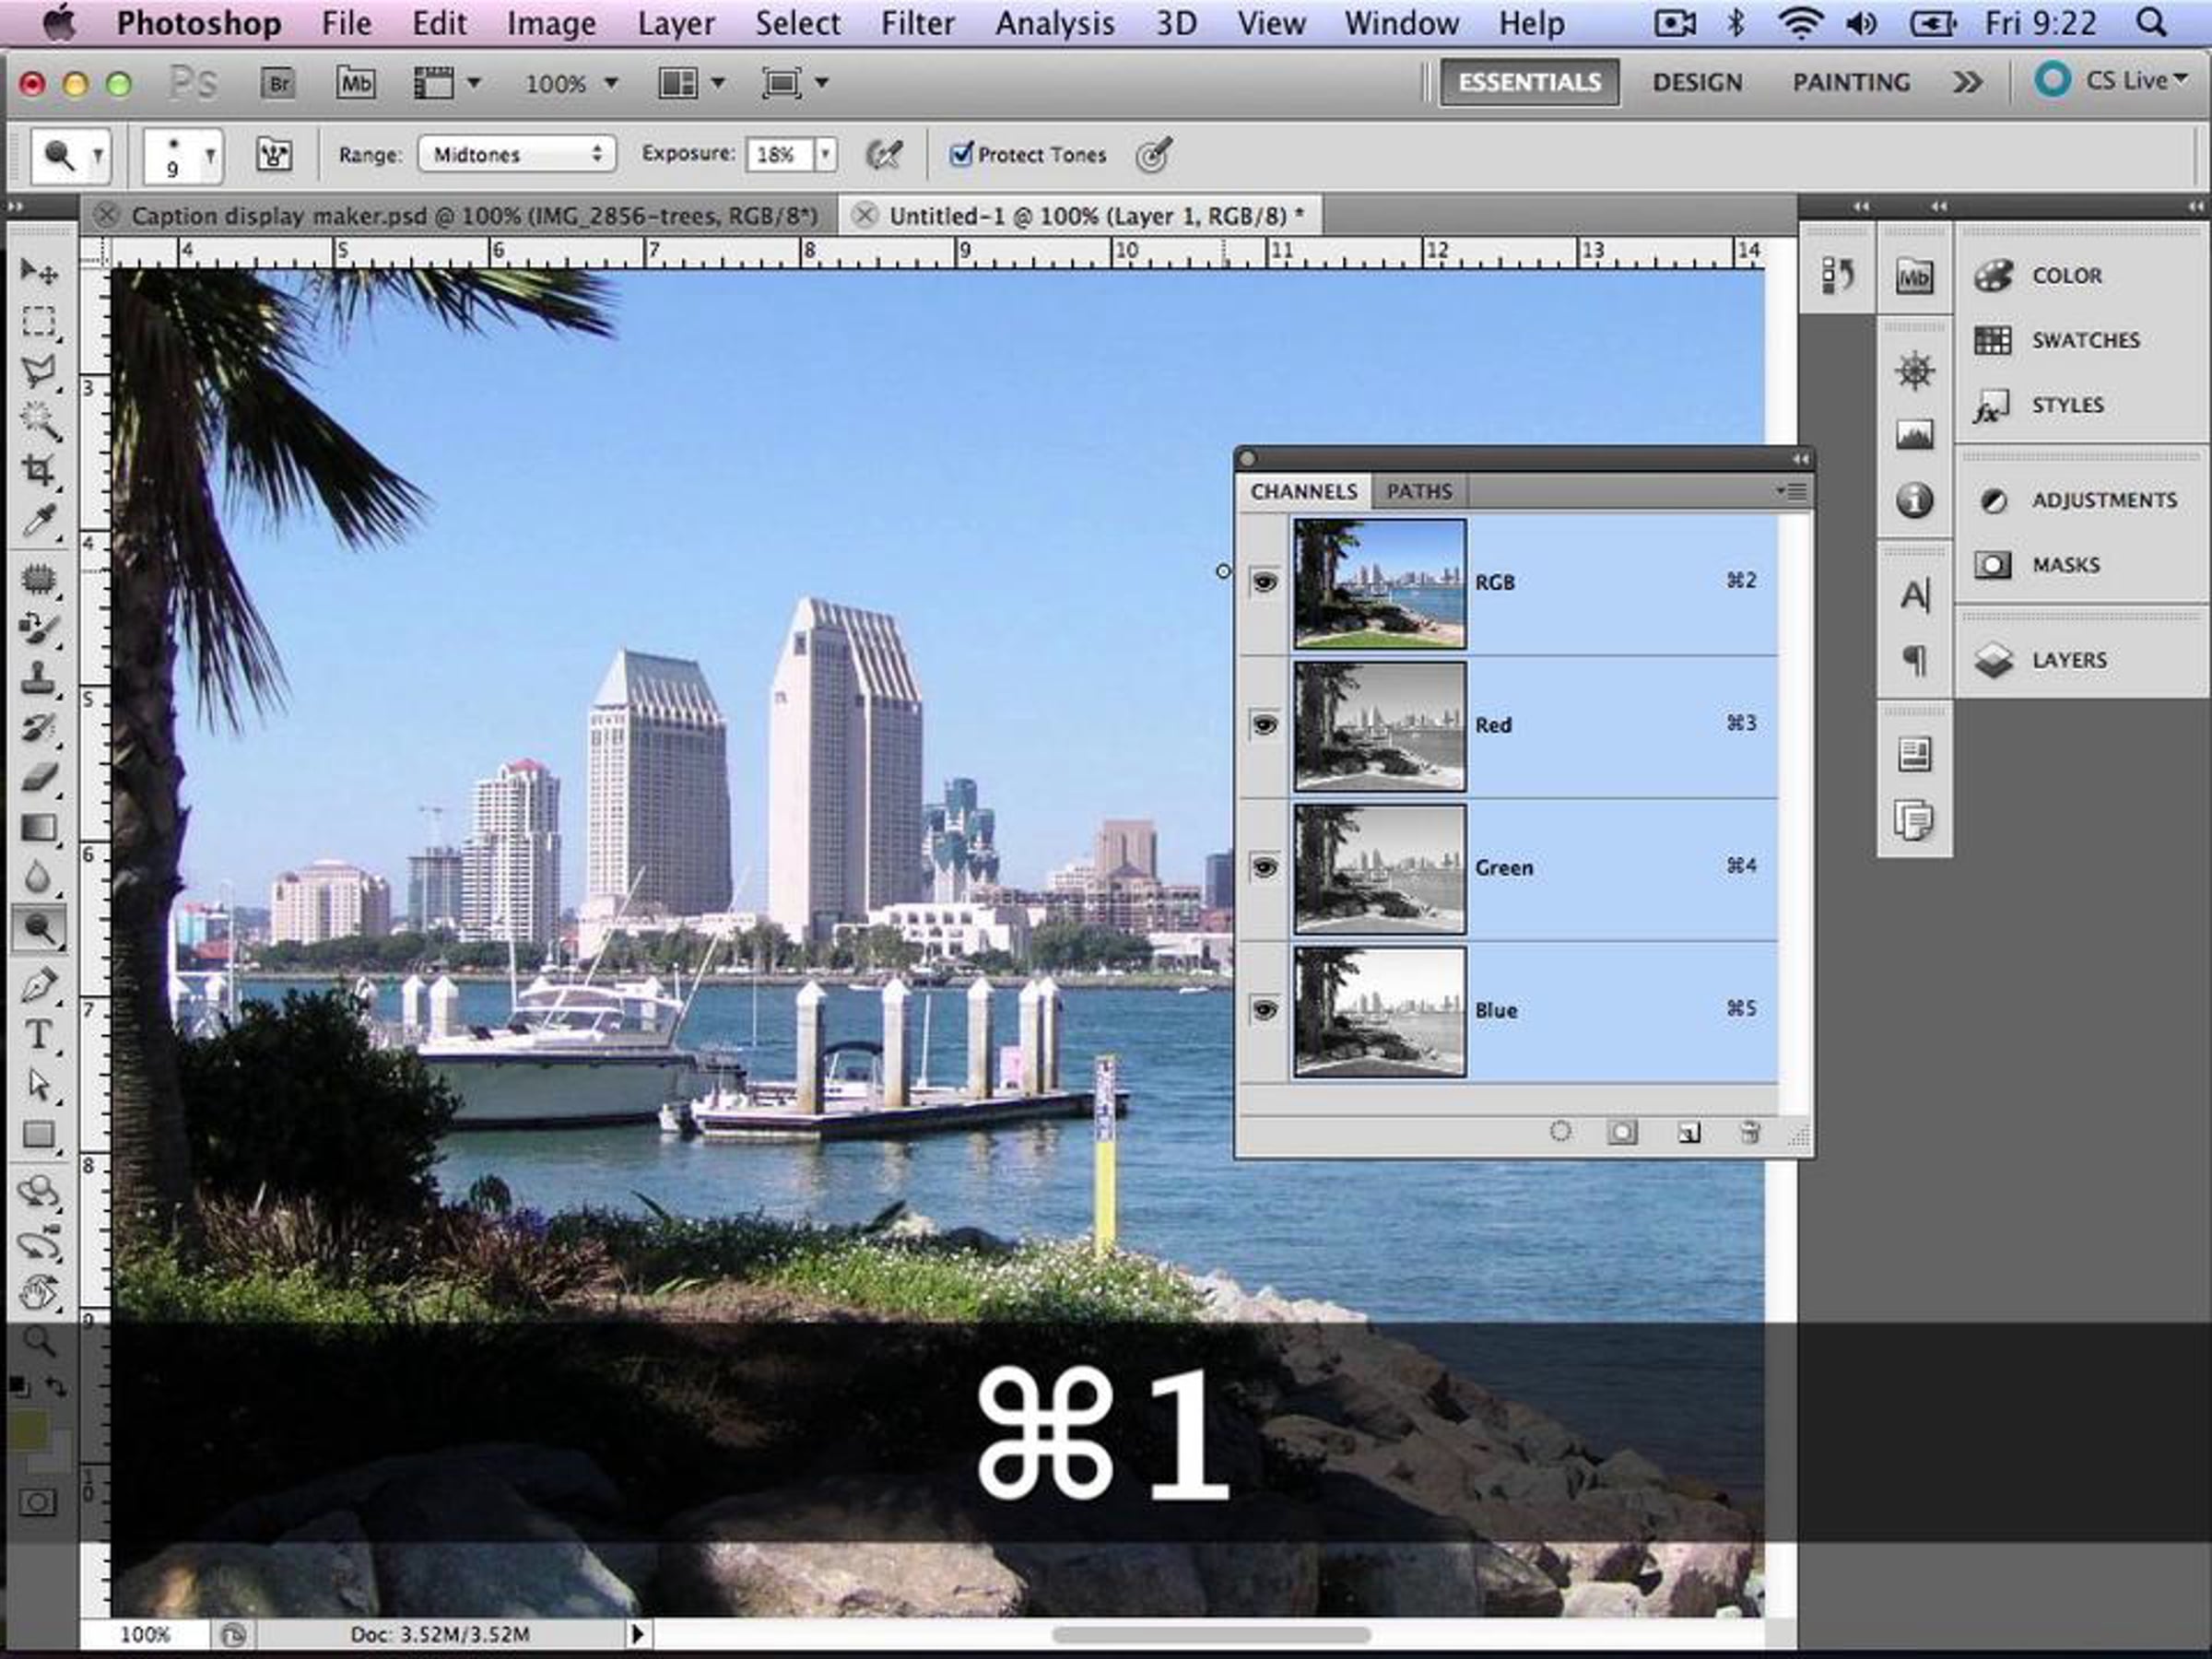Image resolution: width=2212 pixels, height=1659 pixels.
Task: Select the Gradient tool
Action: click(x=38, y=828)
